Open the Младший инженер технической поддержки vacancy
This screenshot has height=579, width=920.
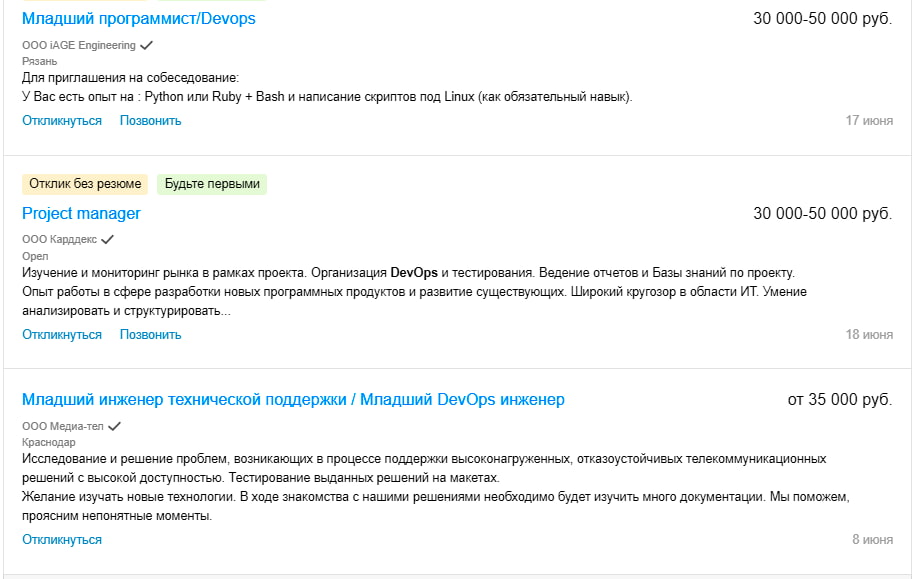293,399
